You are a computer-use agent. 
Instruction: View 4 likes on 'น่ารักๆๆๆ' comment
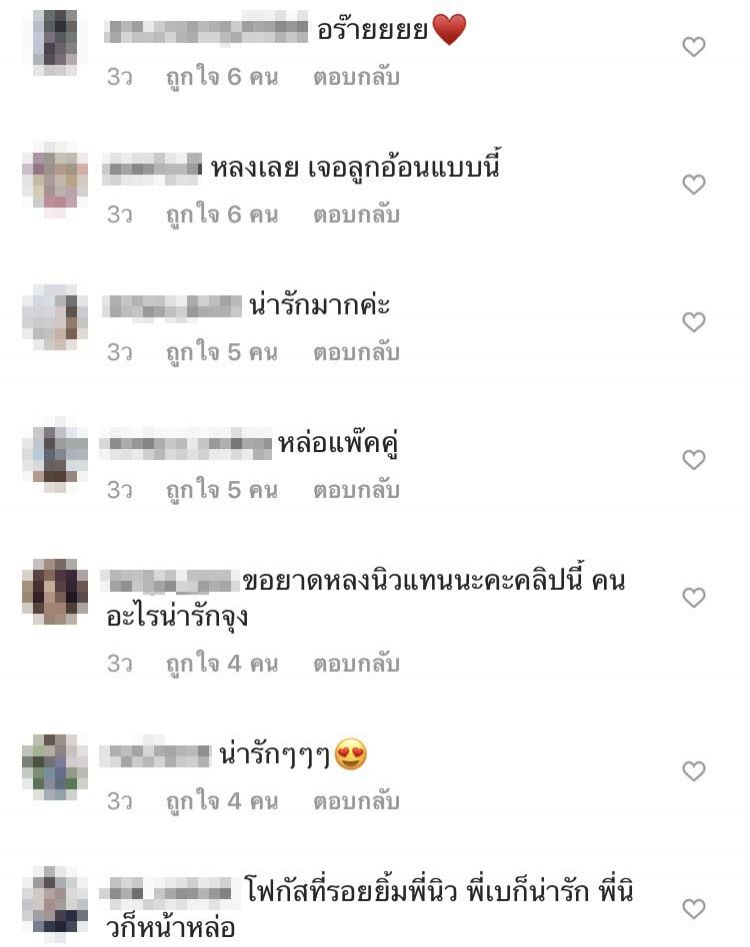[x=222, y=803]
